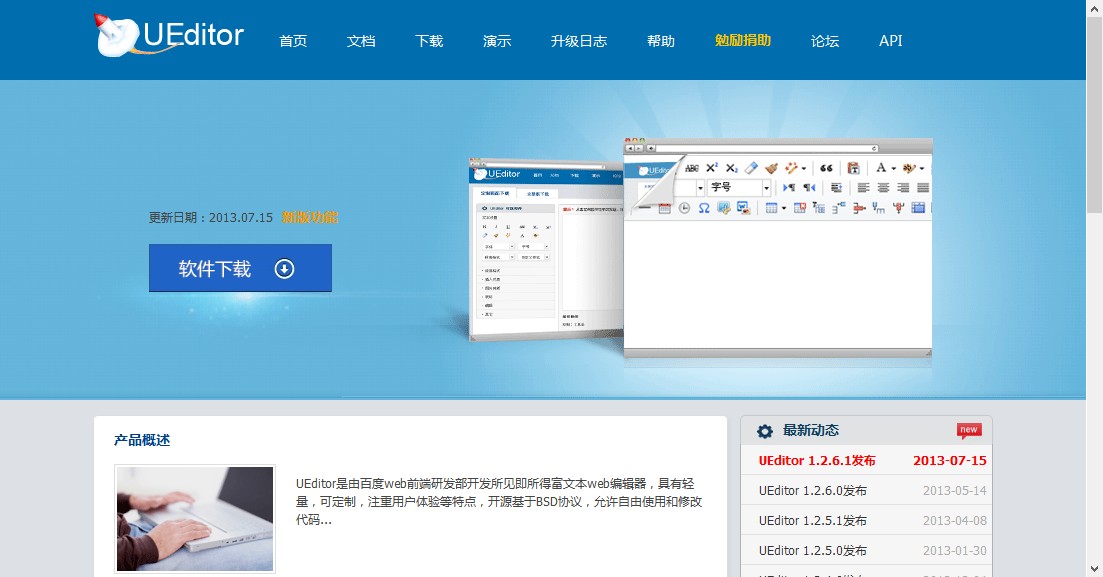Click the font color A swatch
The width and height of the screenshot is (1103, 577).
[x=881, y=168]
